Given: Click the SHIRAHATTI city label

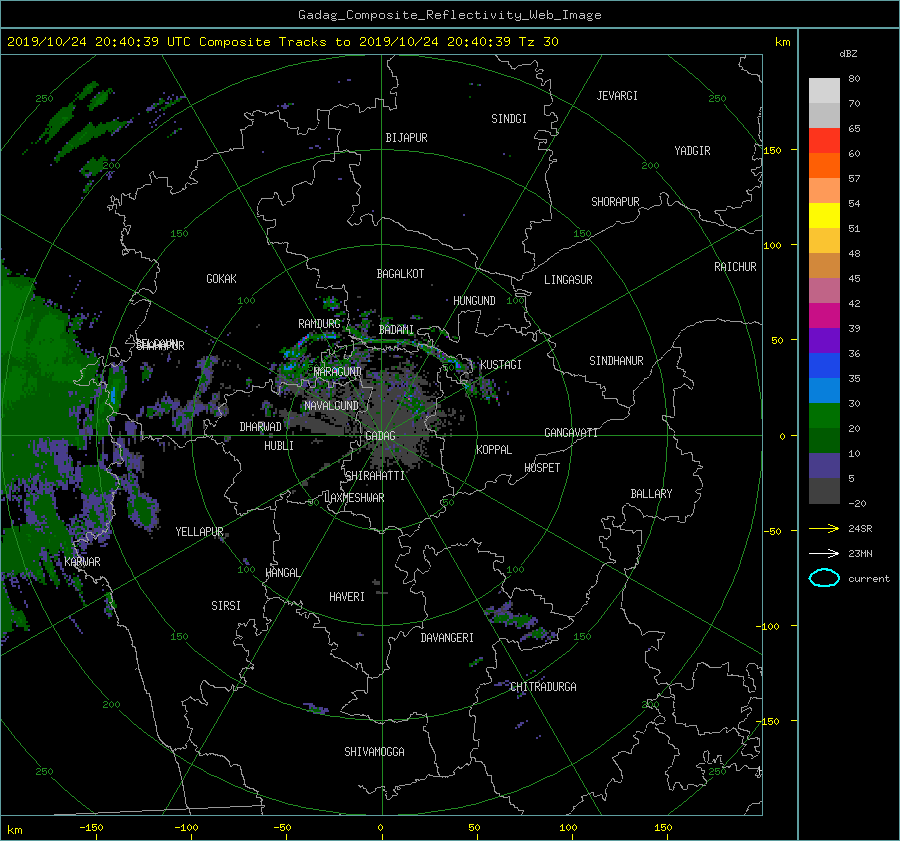Looking at the screenshot, I should click(375, 476).
